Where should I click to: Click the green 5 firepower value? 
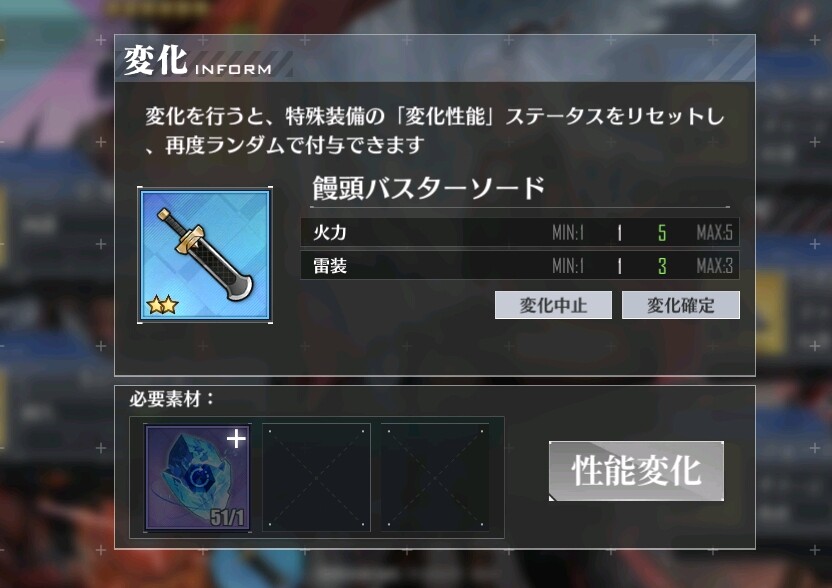pyautogui.click(x=662, y=232)
